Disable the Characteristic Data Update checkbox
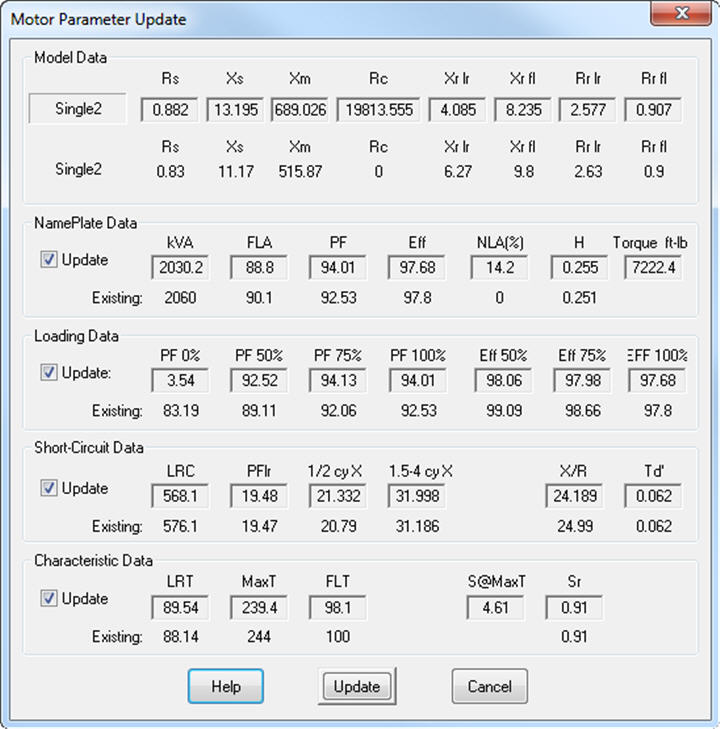720x729 pixels. (49, 599)
